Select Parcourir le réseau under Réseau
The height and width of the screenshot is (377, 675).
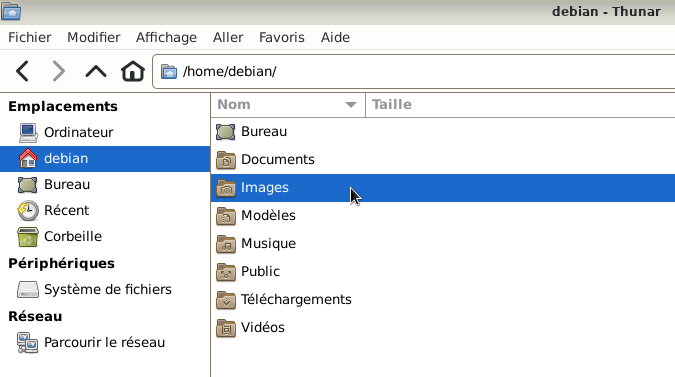click(105, 343)
